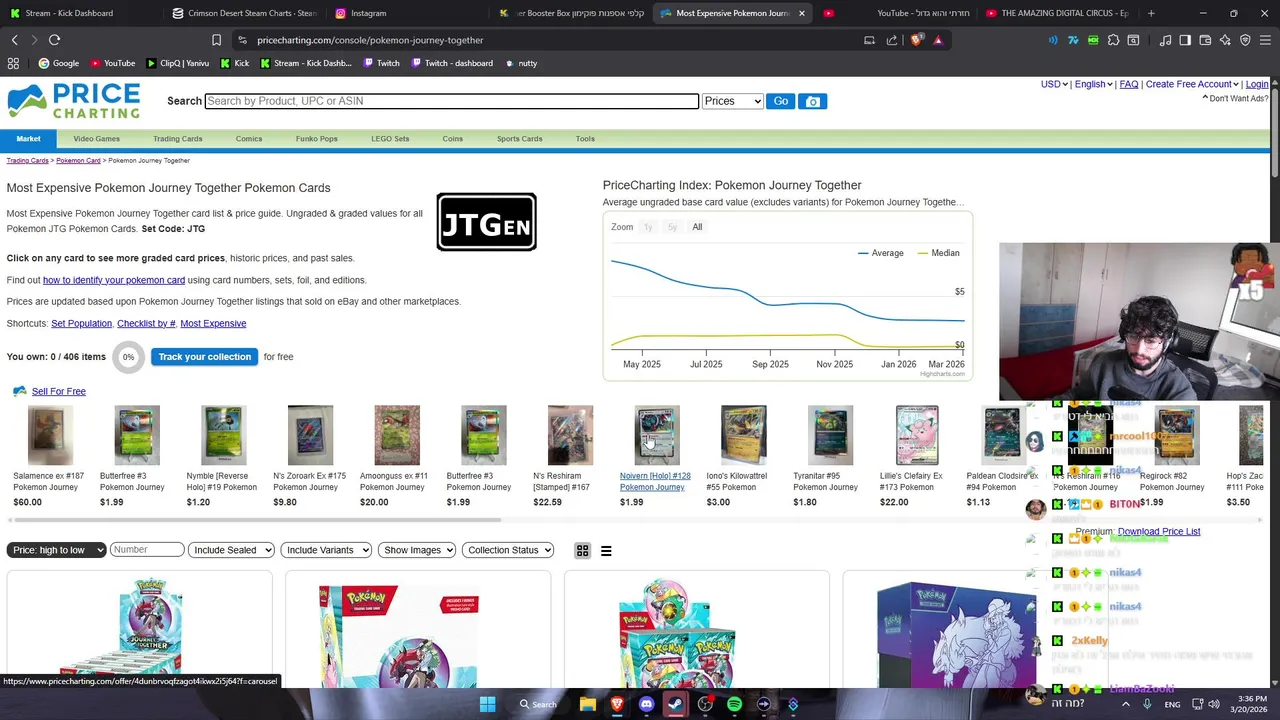Open bookmarks apps grid icon

pyautogui.click(x=13, y=63)
